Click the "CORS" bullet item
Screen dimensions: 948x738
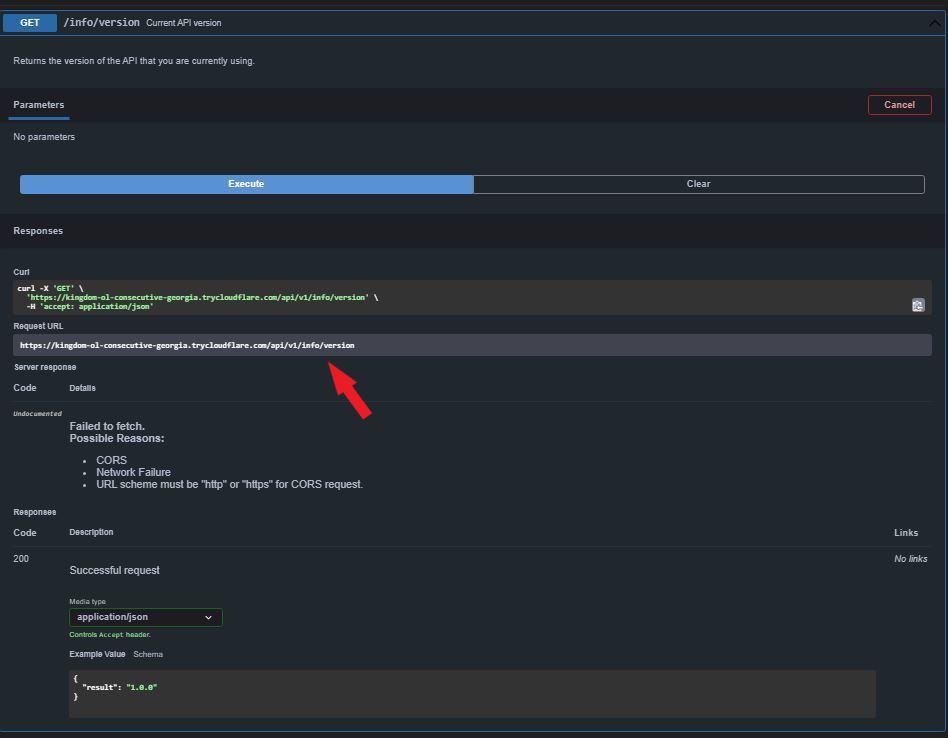tap(111, 460)
